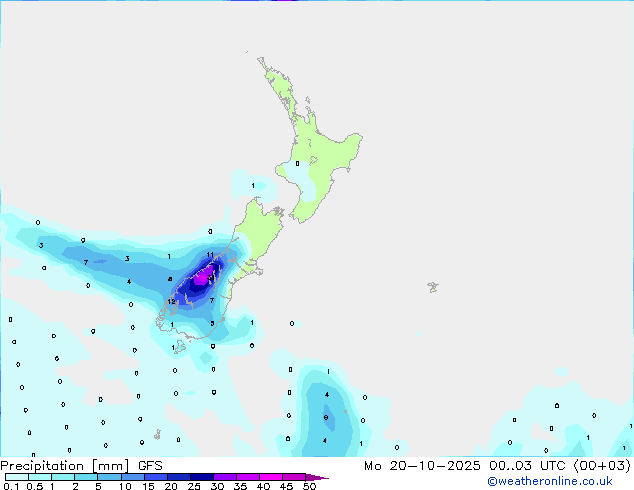Click the "12" precipitation value on map
This screenshot has width=634, height=490.
click(x=171, y=302)
